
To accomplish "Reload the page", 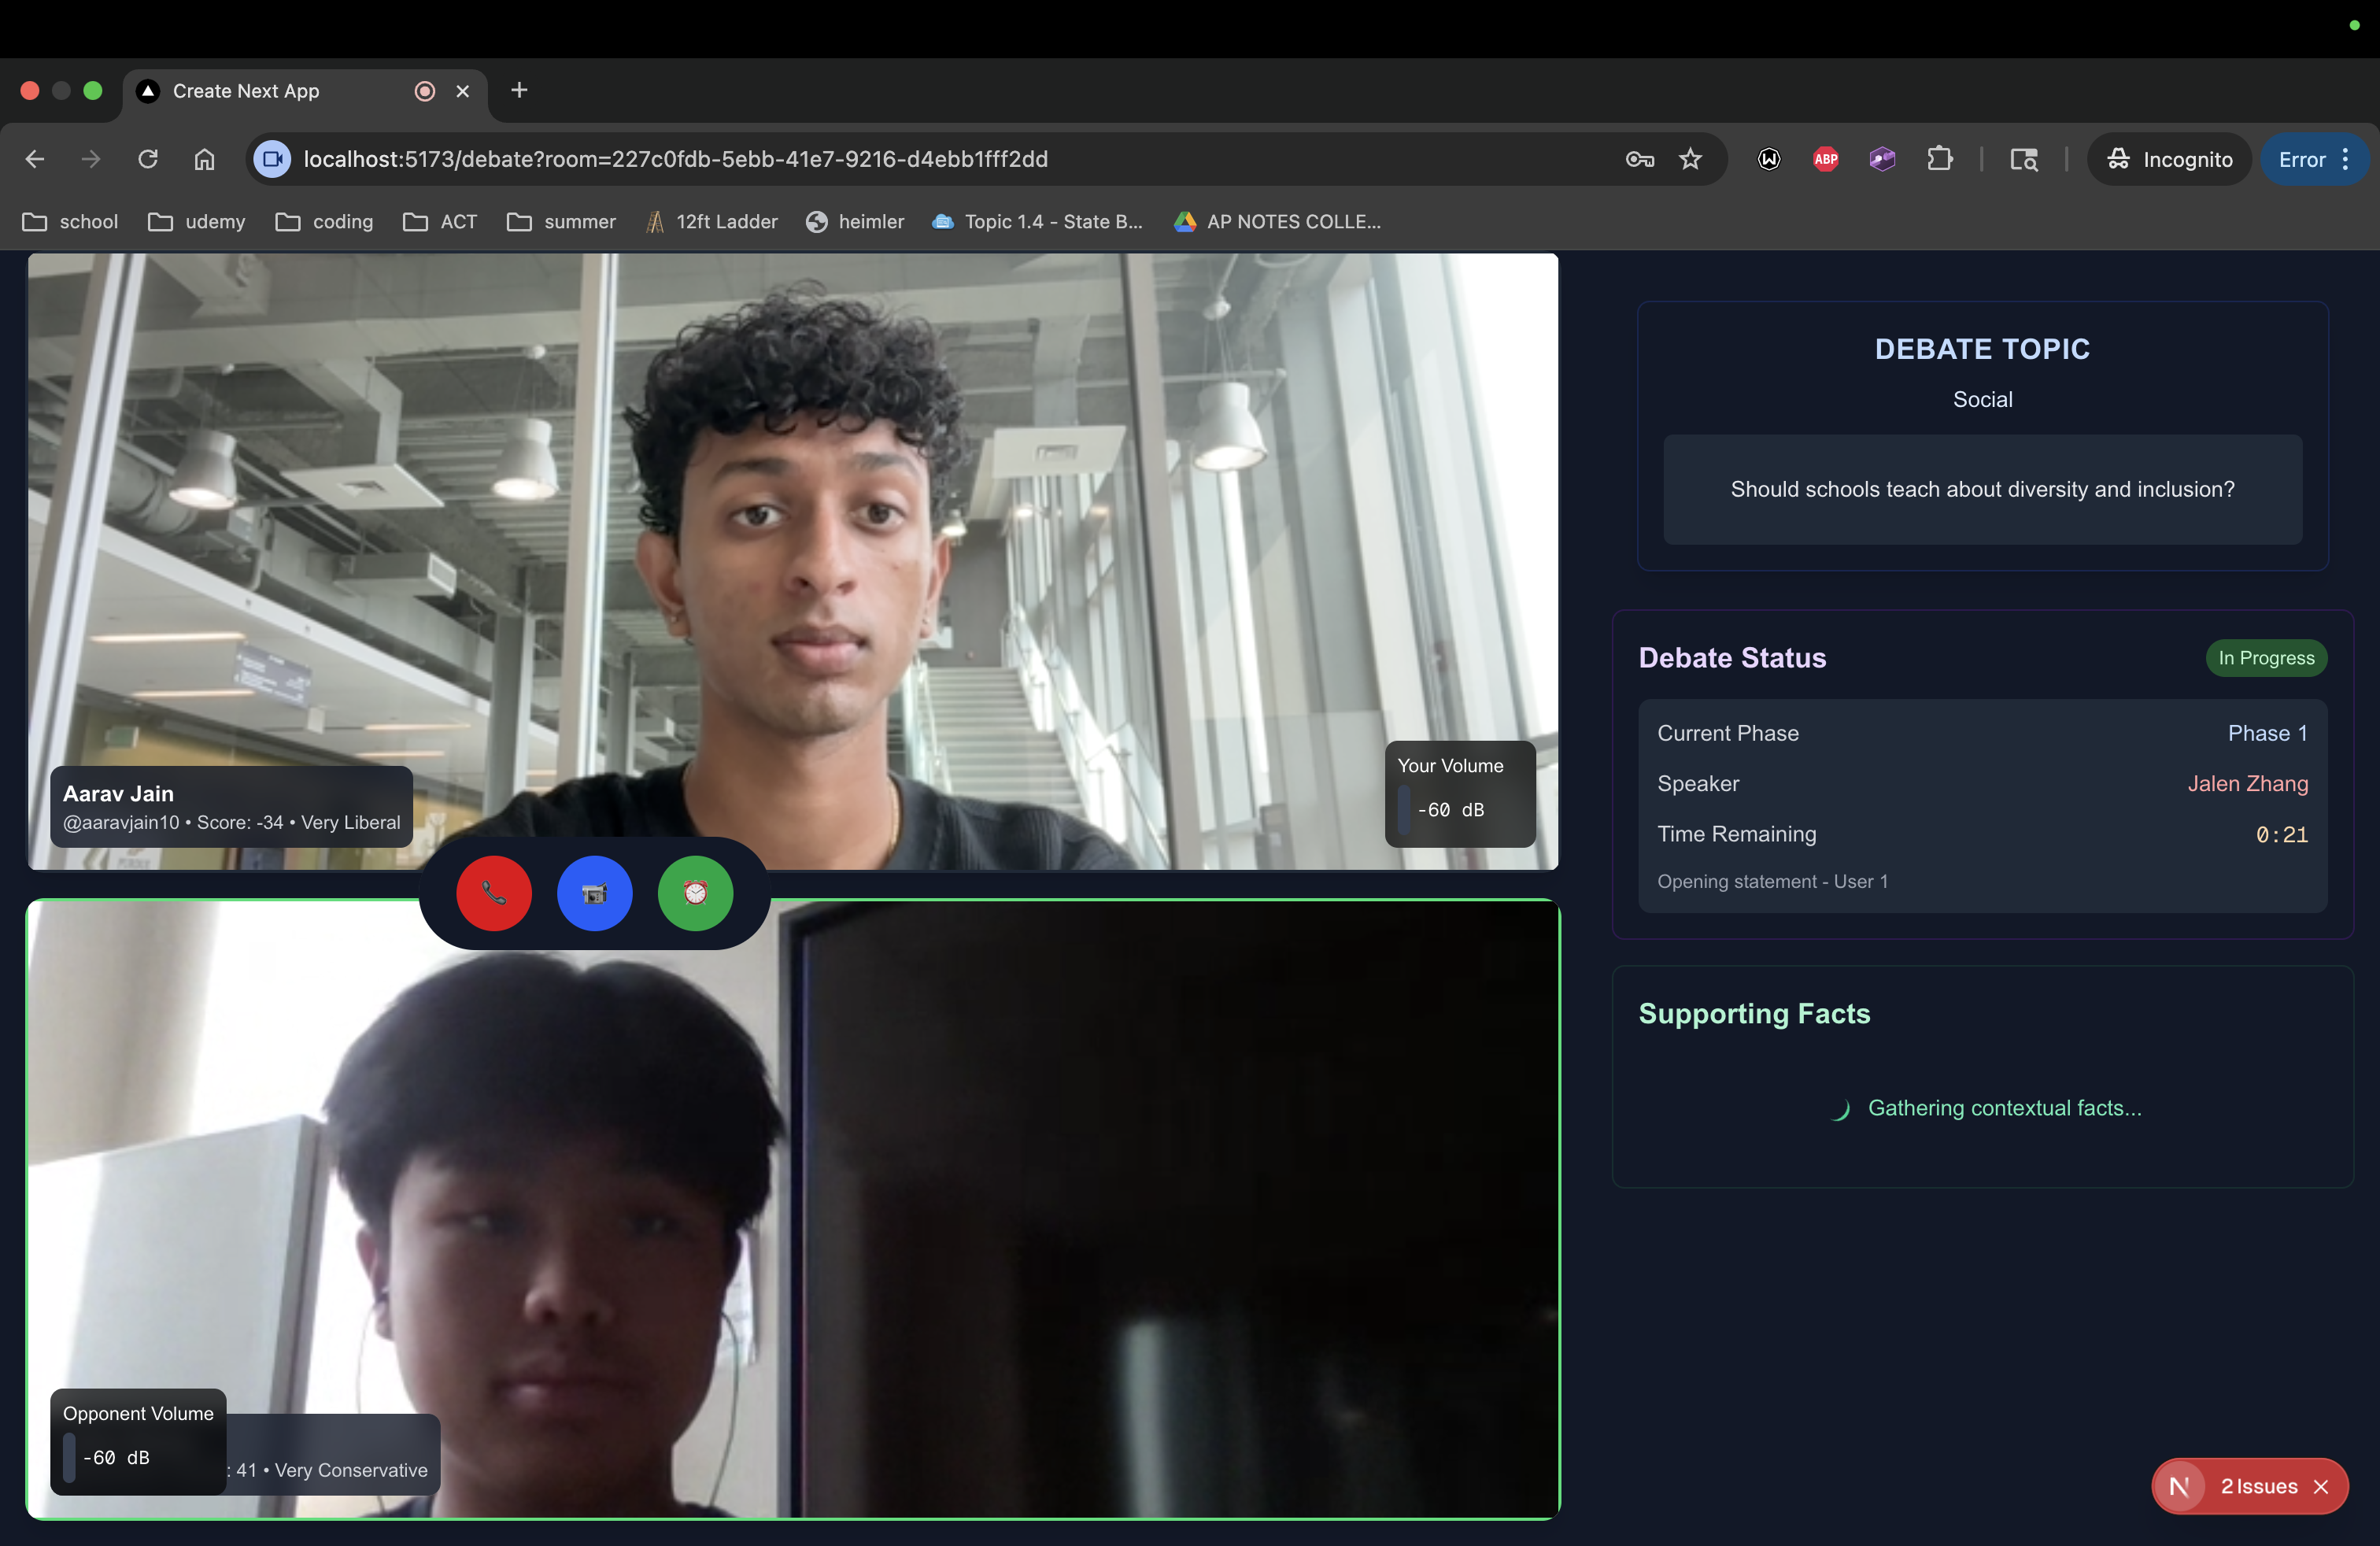I will (148, 159).
